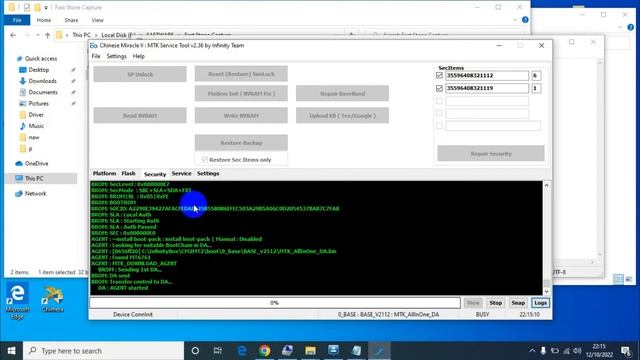Click the Write NVRAM button
This screenshot has width=640, height=360.
241,116
